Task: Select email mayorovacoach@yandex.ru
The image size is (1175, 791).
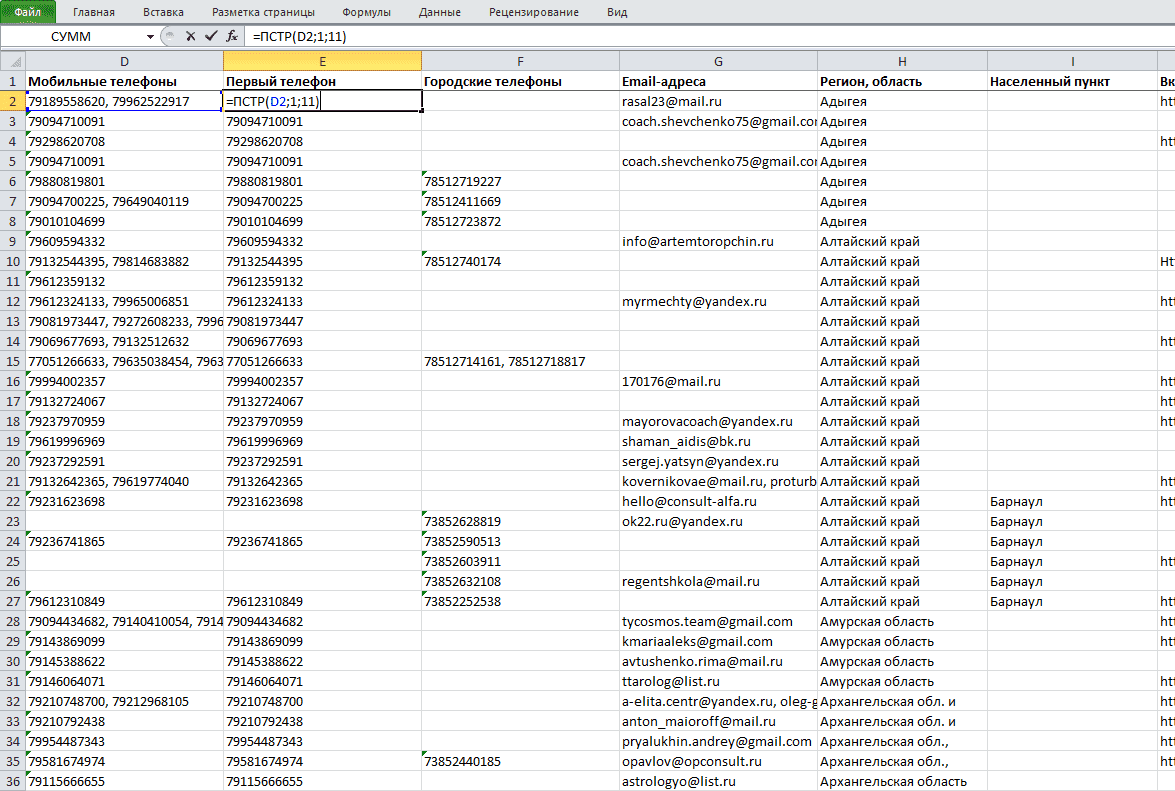Action: pyautogui.click(x=718, y=421)
